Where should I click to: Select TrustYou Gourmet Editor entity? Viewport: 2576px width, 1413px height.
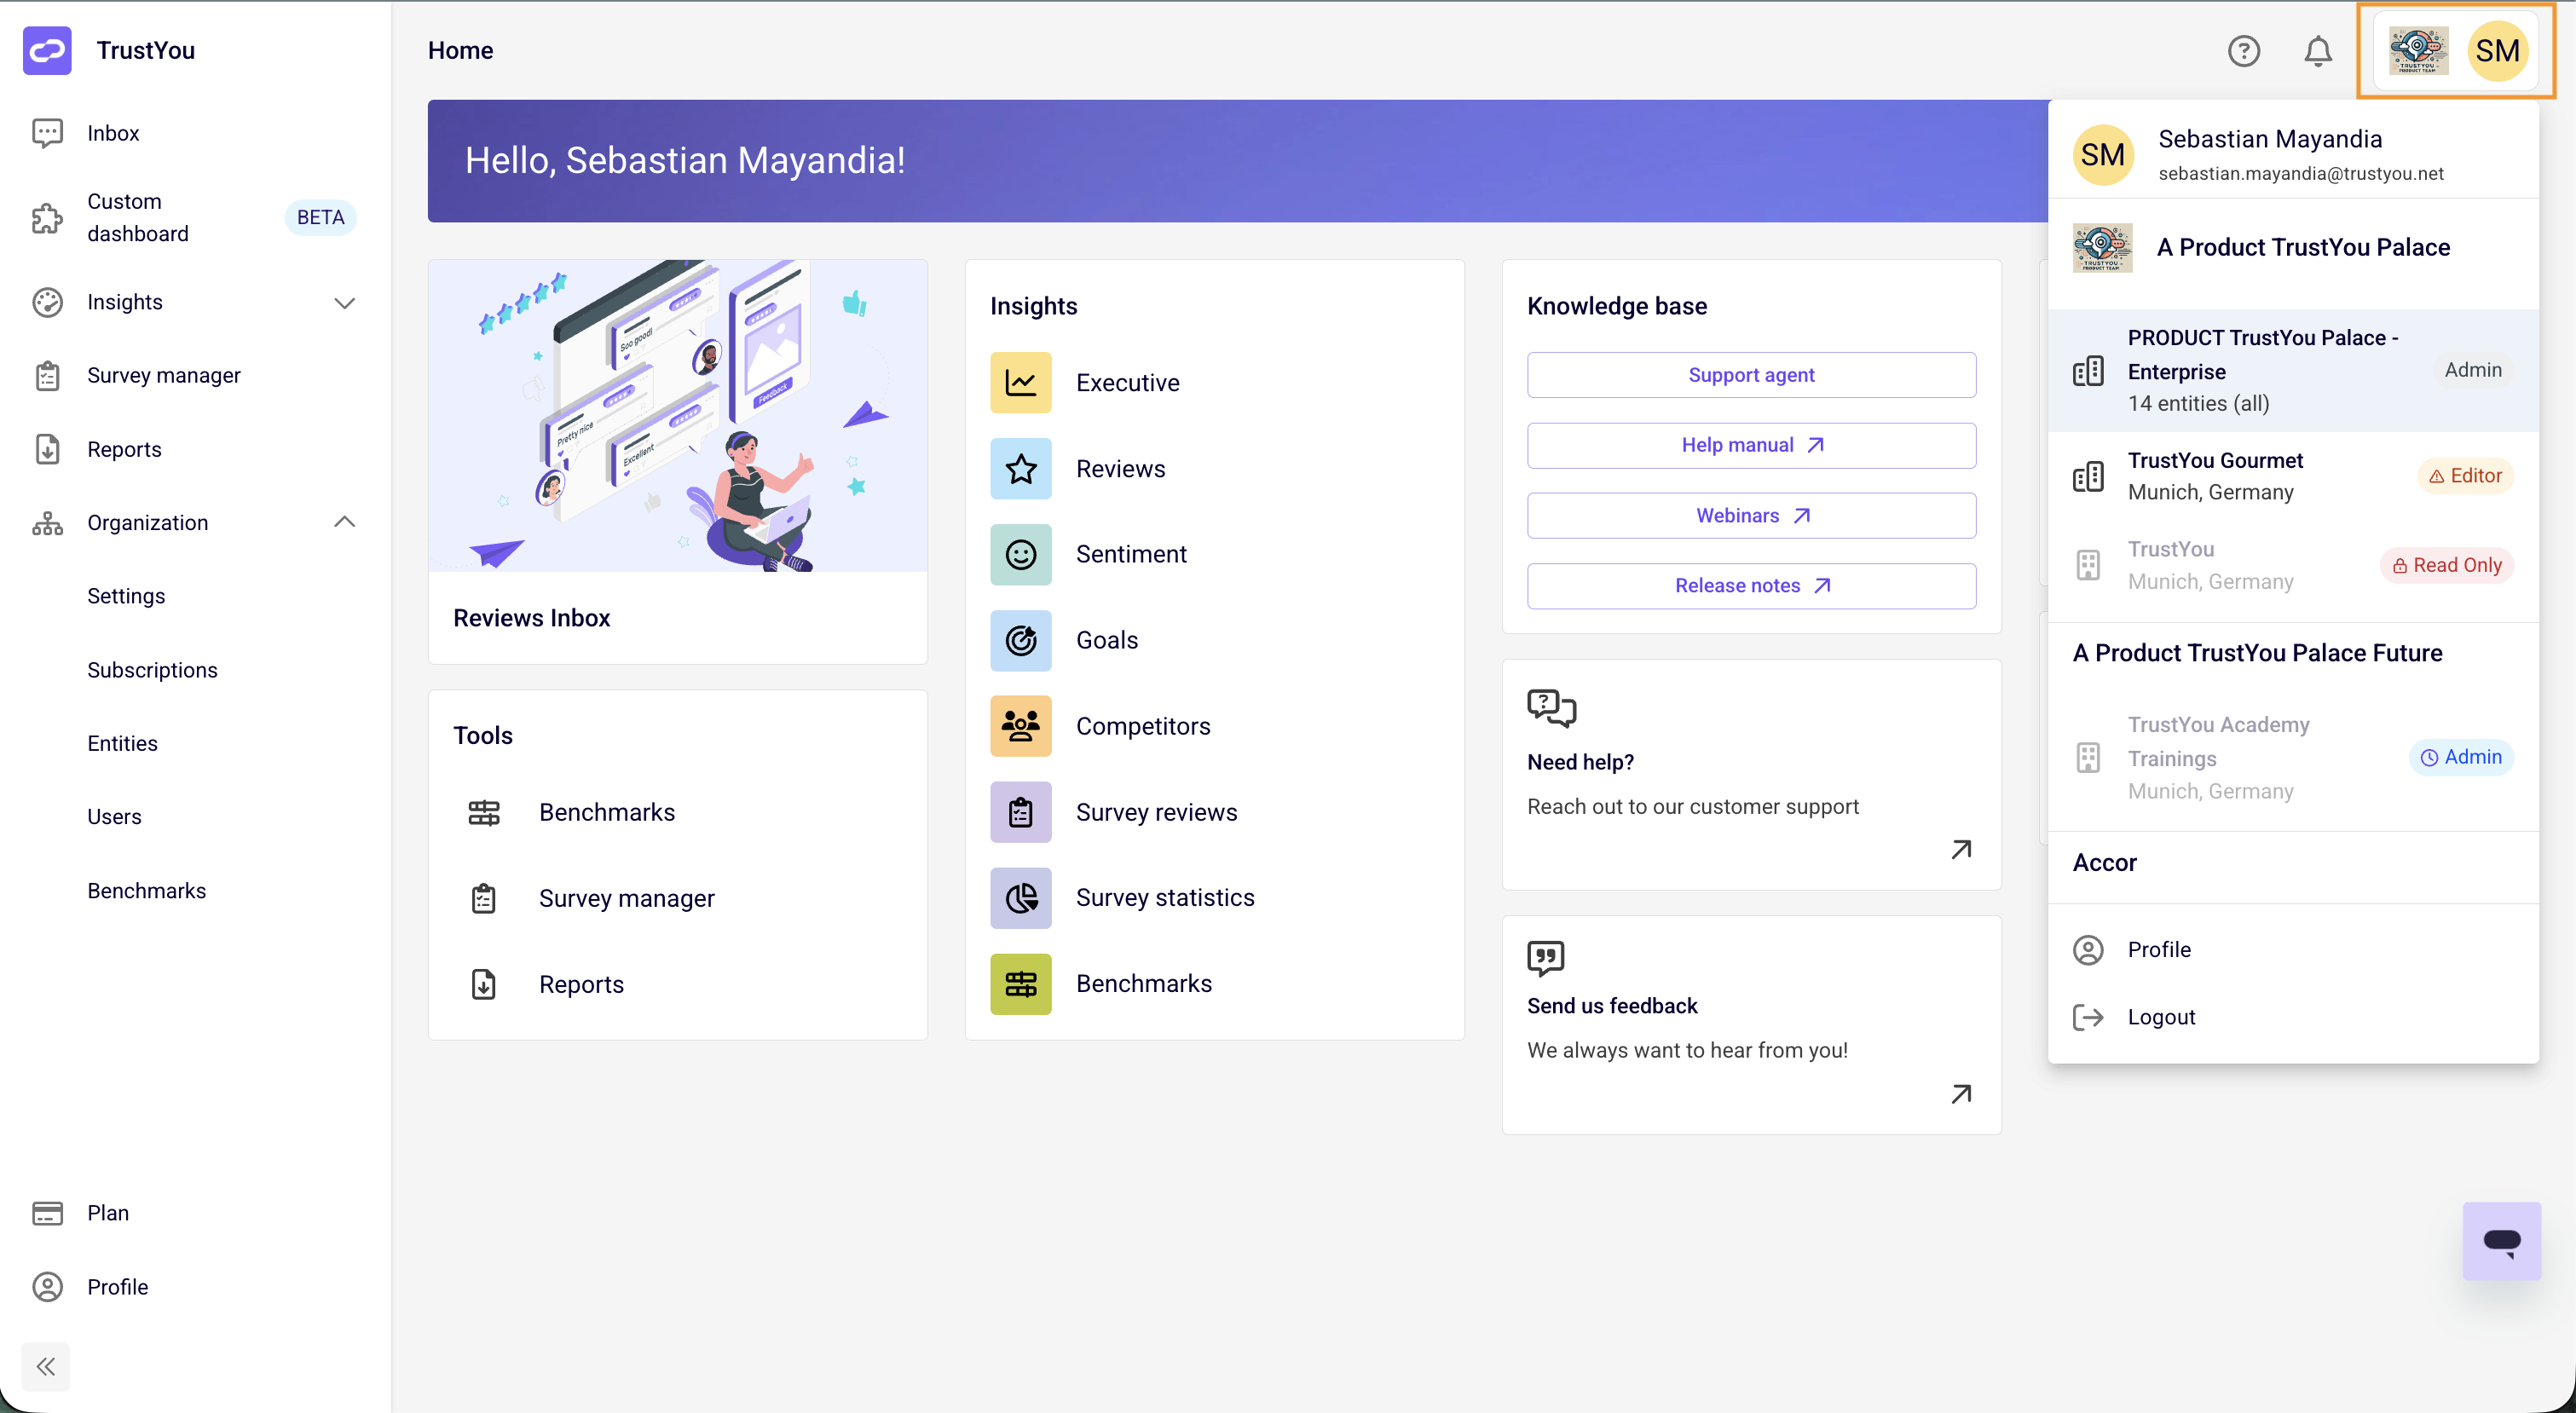(x=2293, y=477)
